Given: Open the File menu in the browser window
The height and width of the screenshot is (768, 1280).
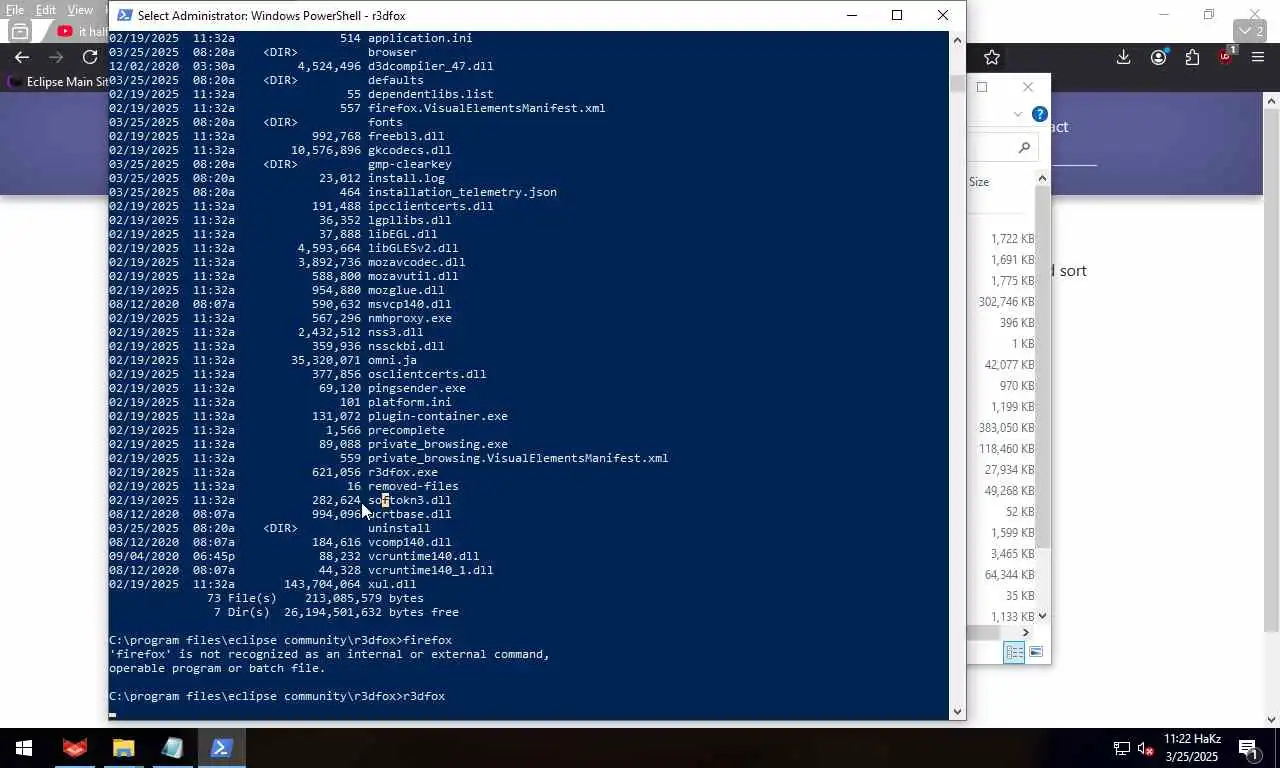Looking at the screenshot, I should click(x=15, y=10).
